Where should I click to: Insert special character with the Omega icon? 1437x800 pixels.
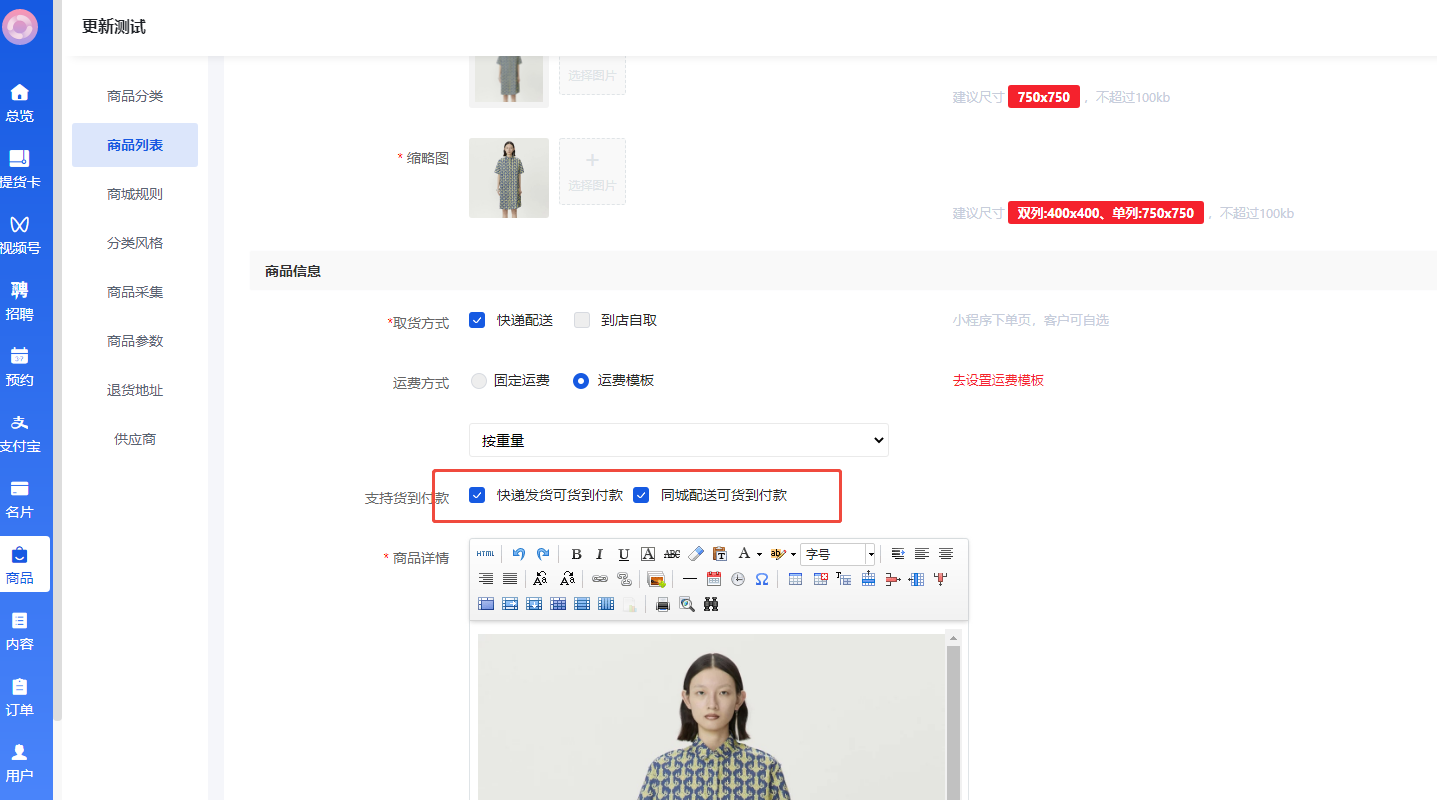(762, 579)
